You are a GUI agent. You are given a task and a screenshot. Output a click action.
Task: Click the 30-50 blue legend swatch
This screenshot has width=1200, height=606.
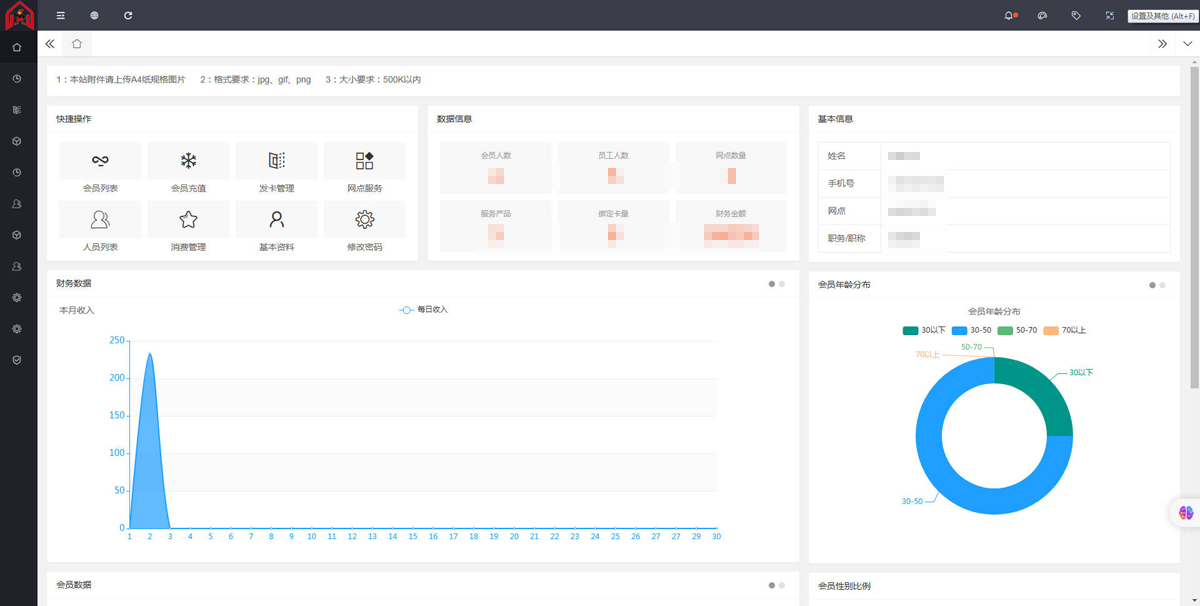959,330
